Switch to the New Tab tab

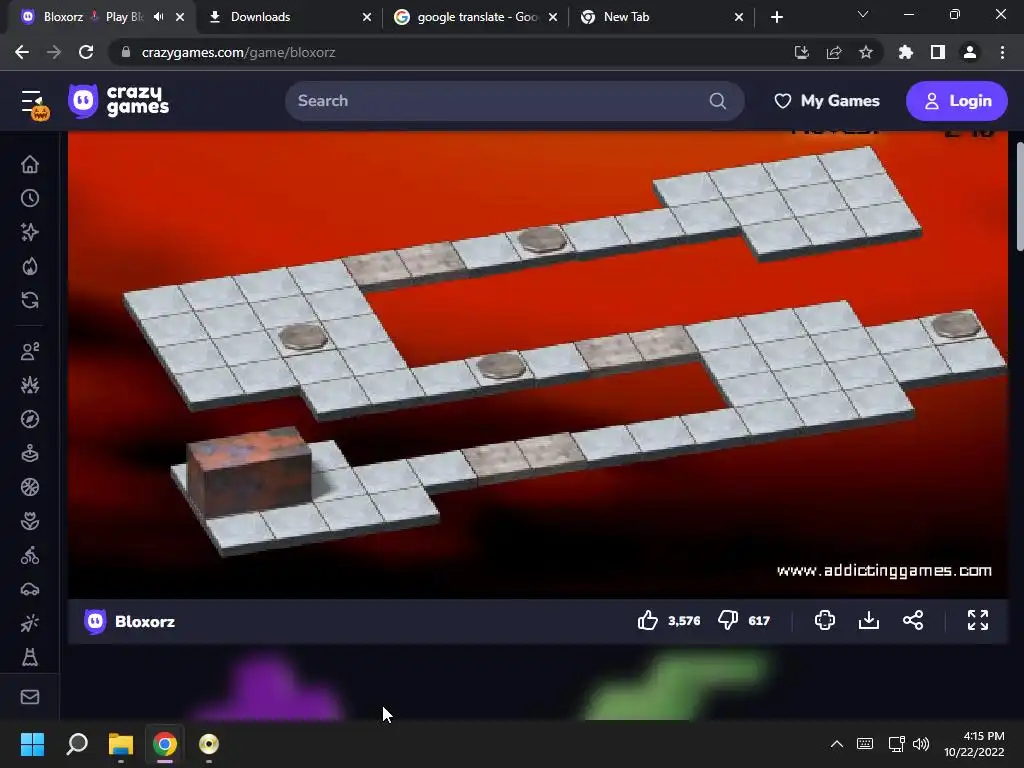[662, 17]
